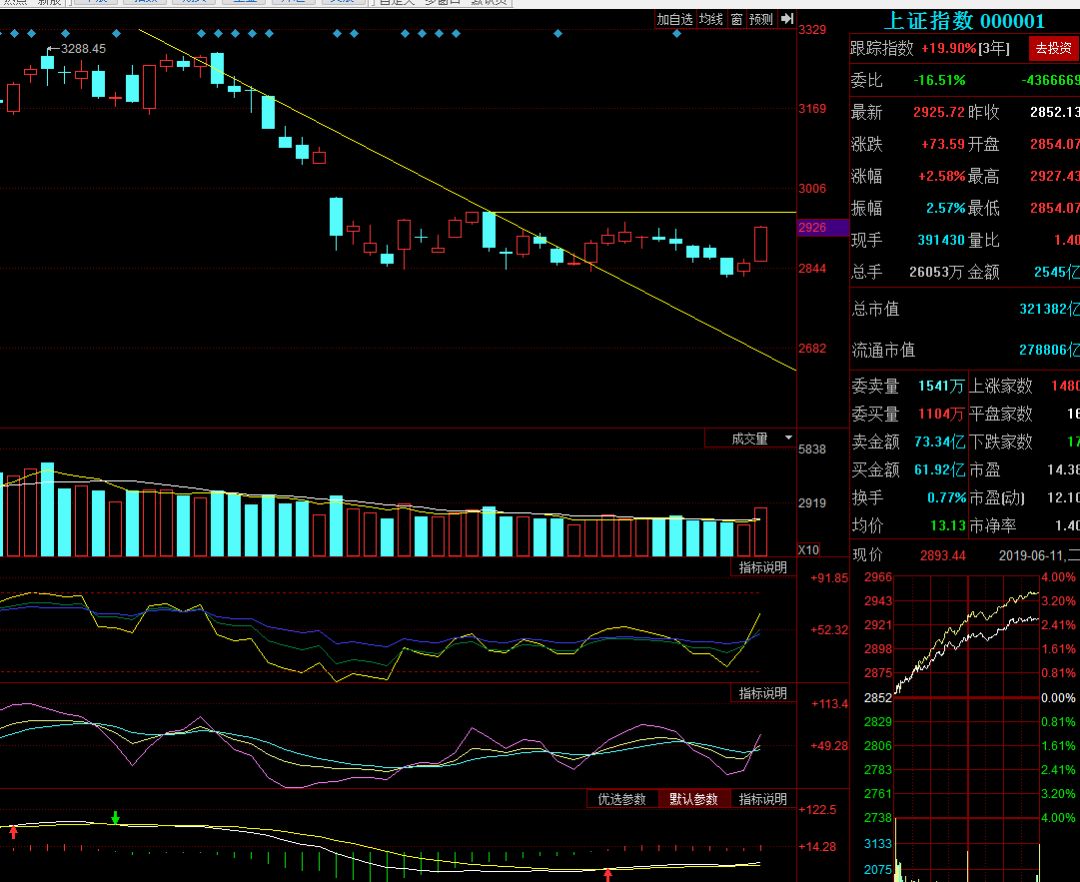Open the 预测 forecast button
The width and height of the screenshot is (1080, 882).
click(x=761, y=19)
